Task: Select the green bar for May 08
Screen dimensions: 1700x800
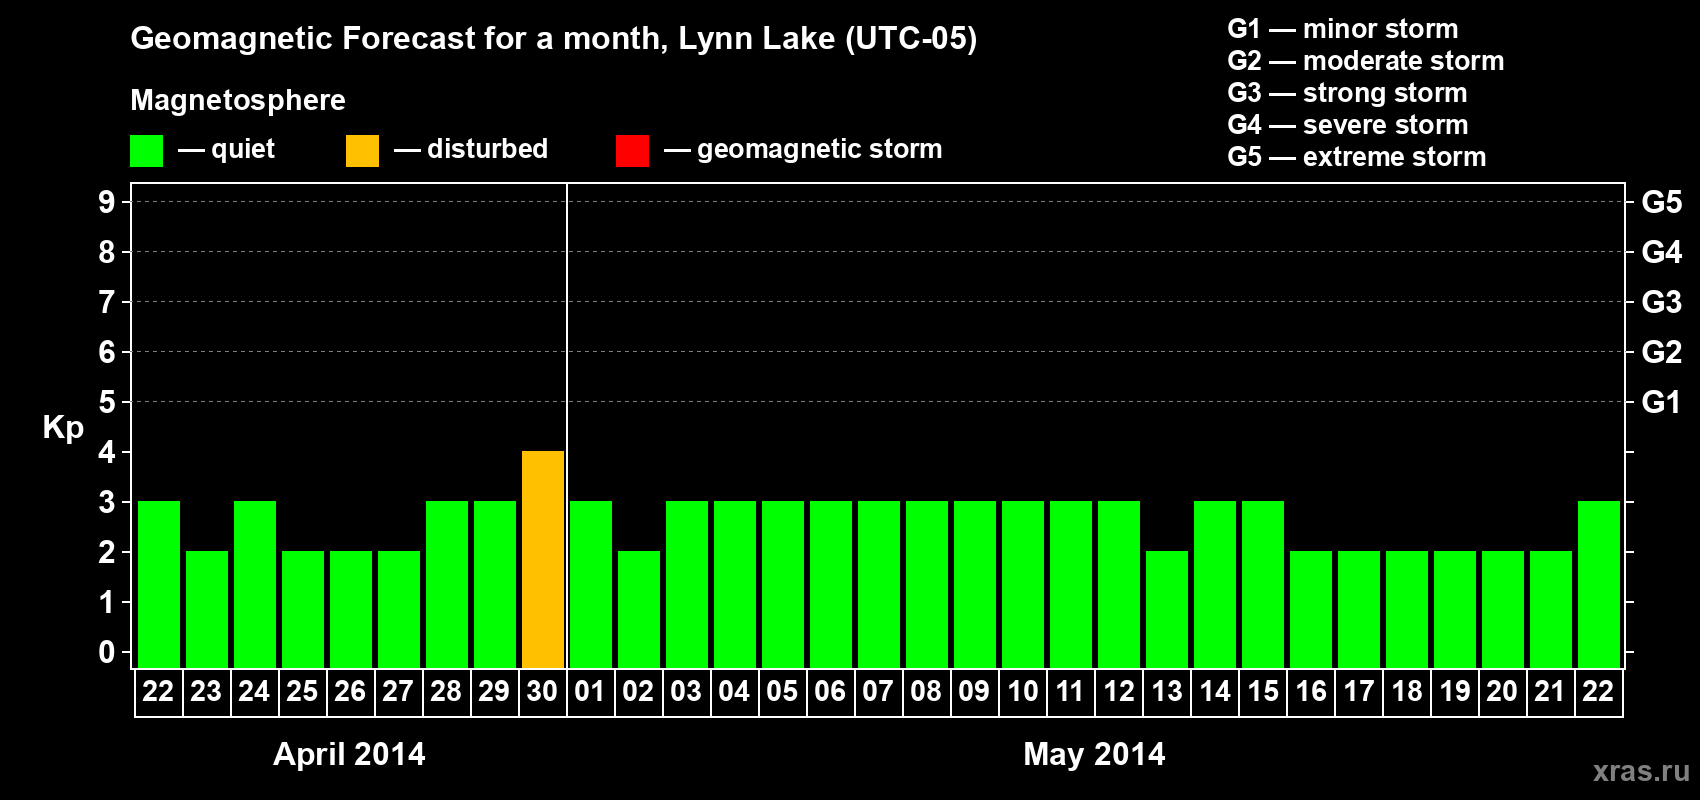Action: (x=927, y=584)
